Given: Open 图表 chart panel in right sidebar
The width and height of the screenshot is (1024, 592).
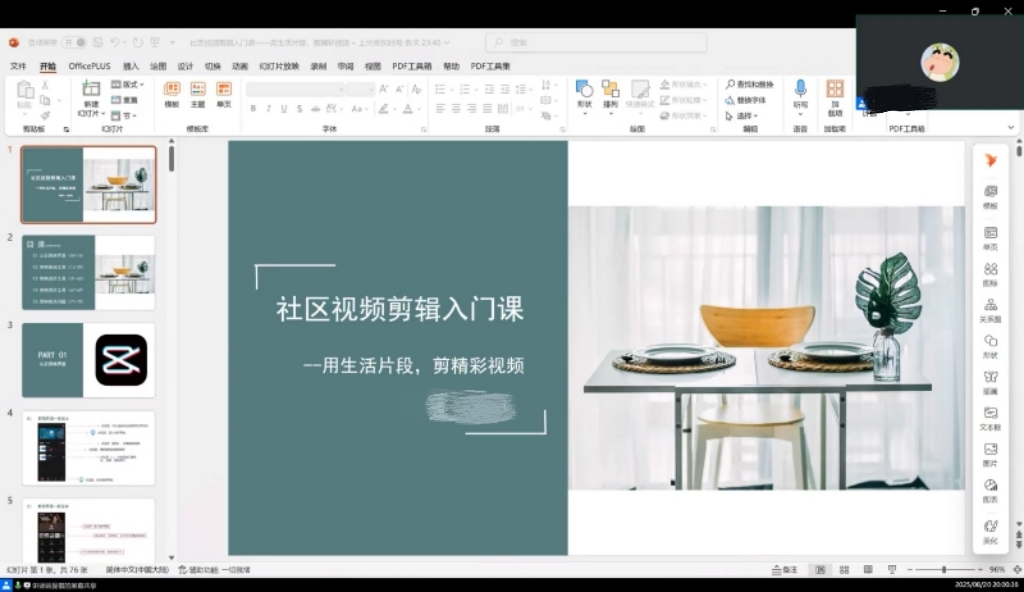Looking at the screenshot, I should tap(990, 490).
